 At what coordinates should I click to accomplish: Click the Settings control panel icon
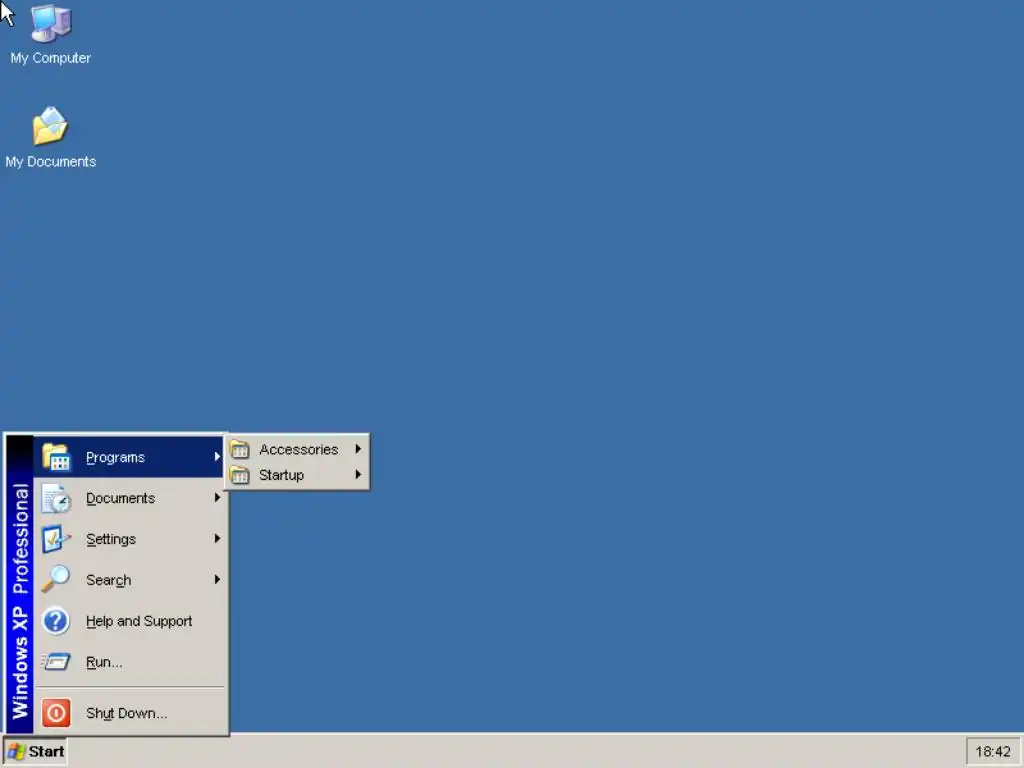pyautogui.click(x=56, y=539)
